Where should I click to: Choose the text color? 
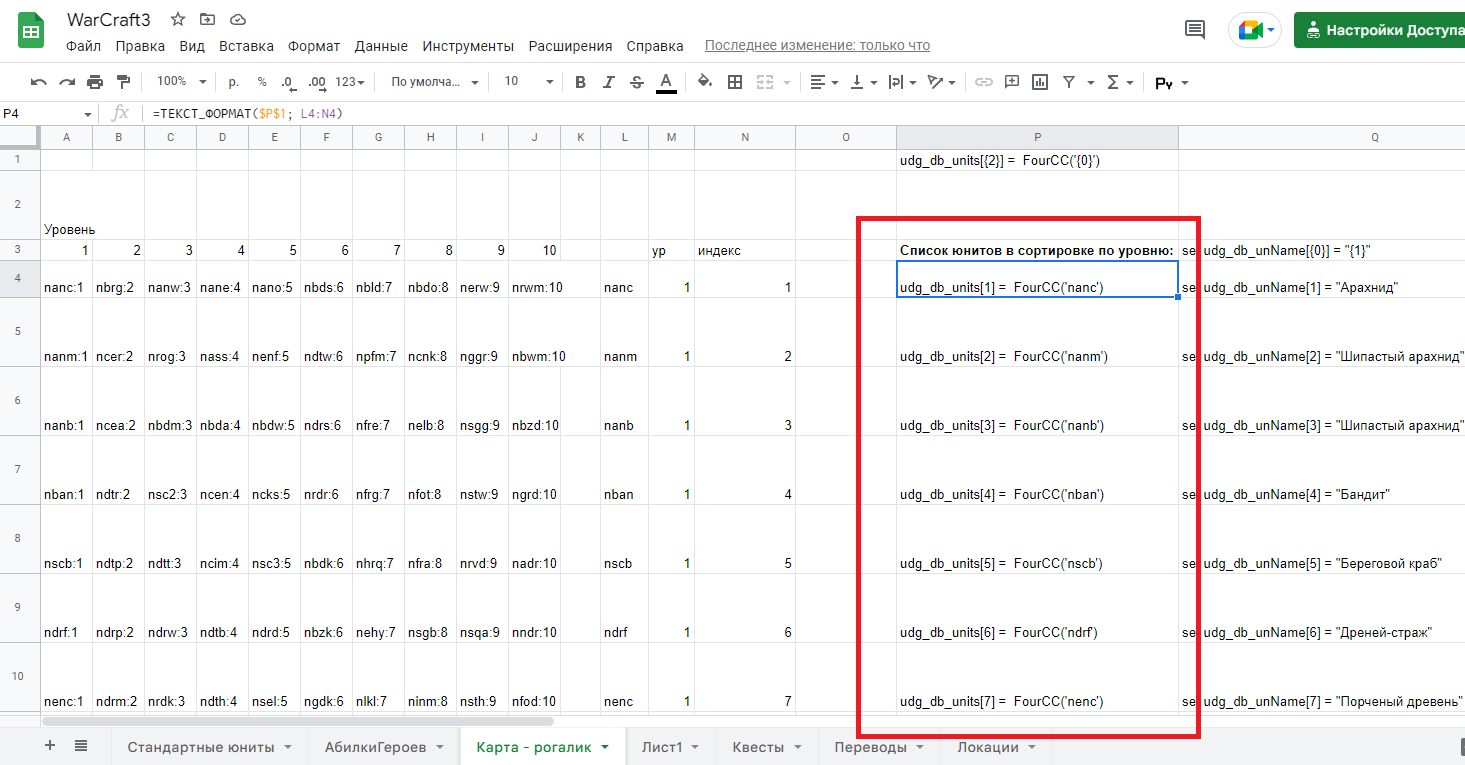[x=666, y=82]
